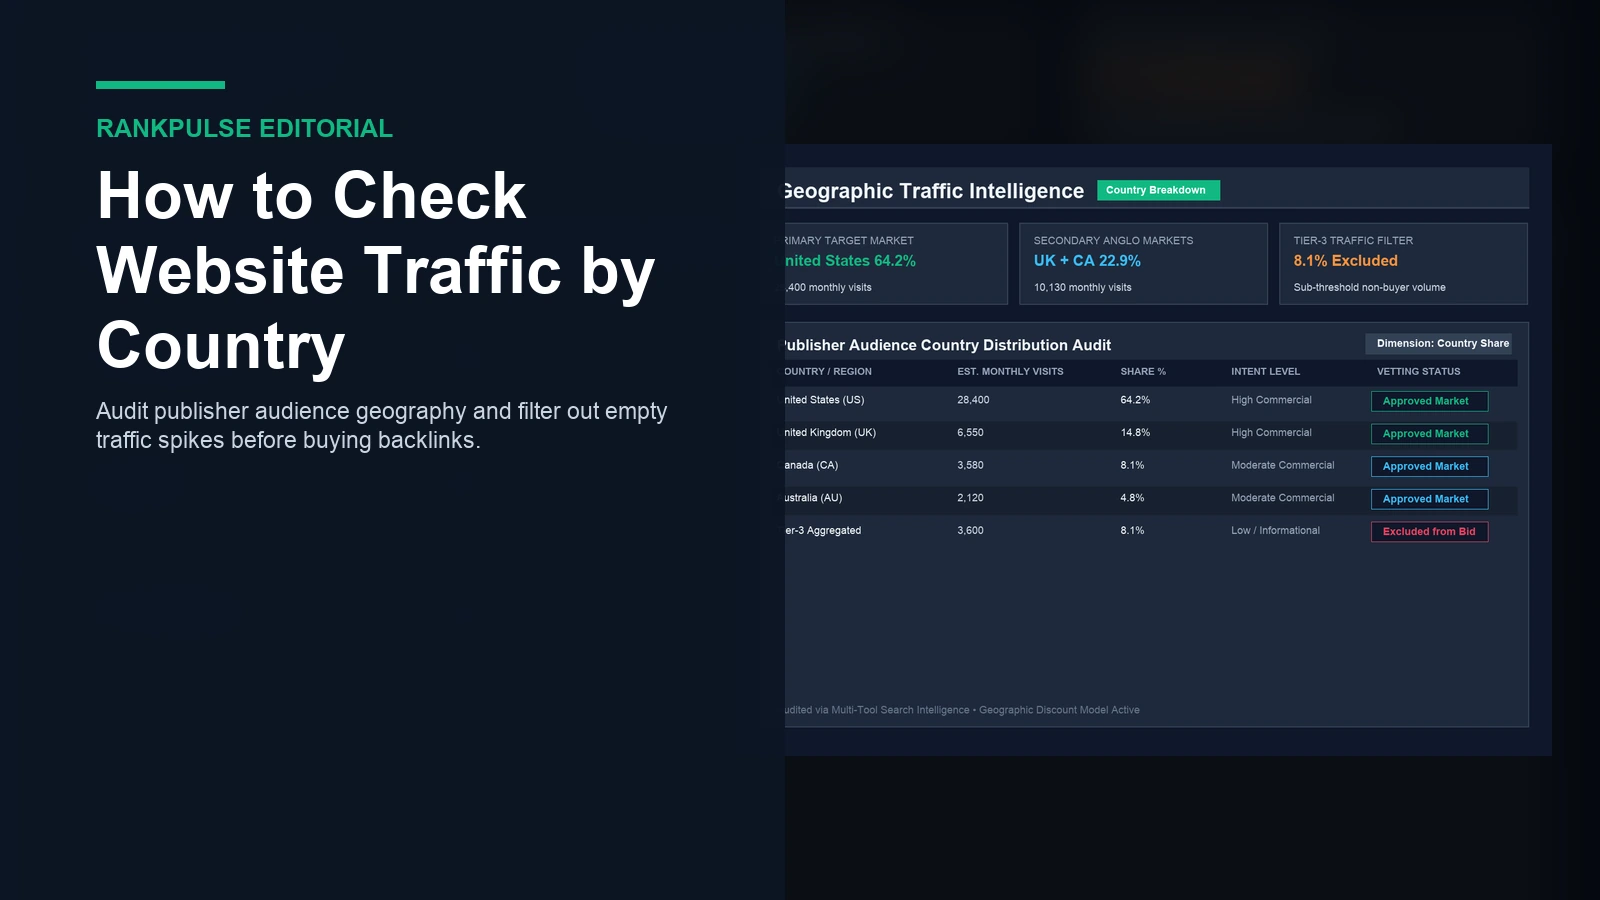Click the RANKPULSE EDITORIAL heading
Viewport: 1600px width, 900px height.
pos(244,128)
